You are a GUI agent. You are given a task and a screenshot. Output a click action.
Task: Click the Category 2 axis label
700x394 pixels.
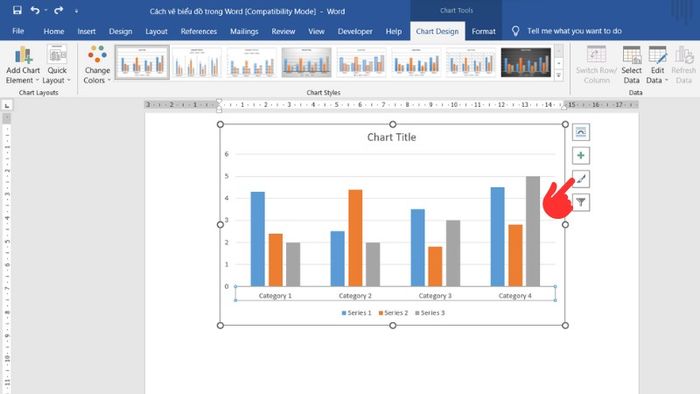click(355, 295)
